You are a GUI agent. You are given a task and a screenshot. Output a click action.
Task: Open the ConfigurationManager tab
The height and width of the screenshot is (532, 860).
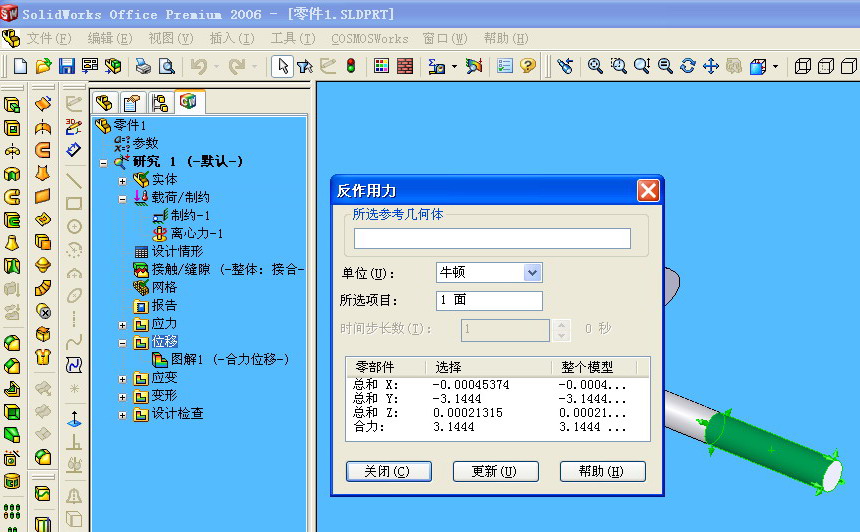point(160,103)
